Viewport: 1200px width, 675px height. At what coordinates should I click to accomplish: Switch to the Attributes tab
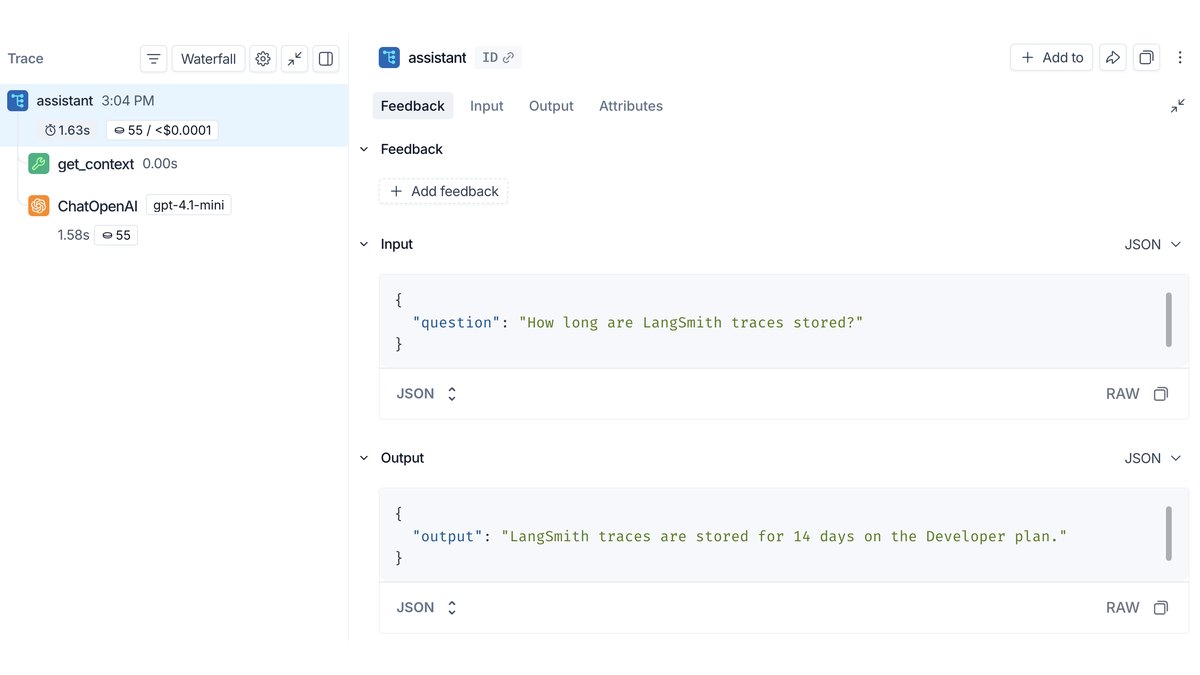tap(631, 106)
